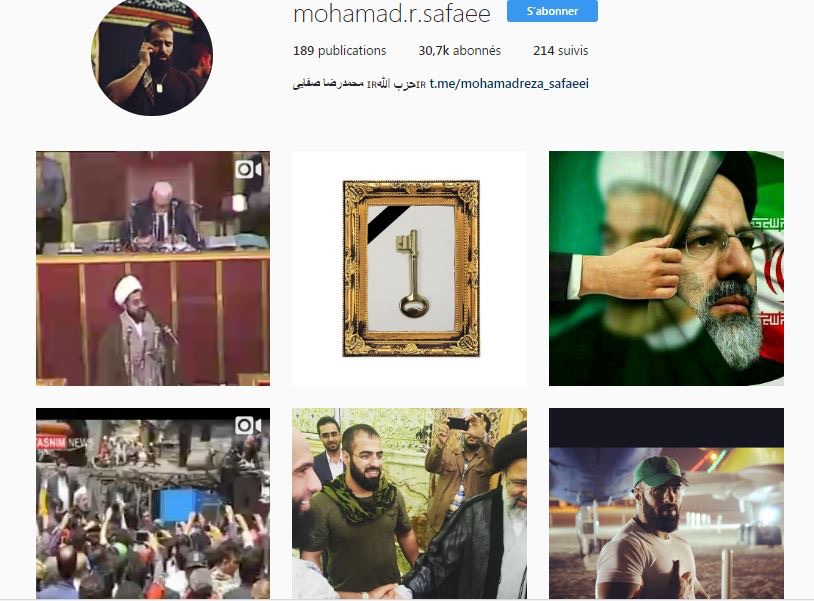Image resolution: width=814 pixels, height=601 pixels.
Task: Click the key inside the golden frame
Action: coord(413,273)
